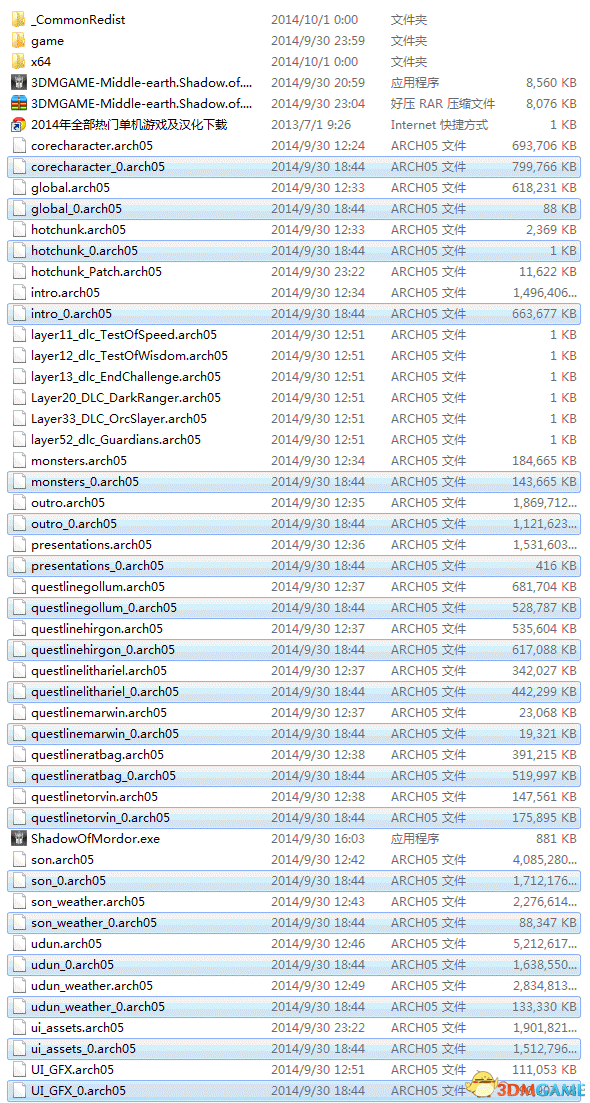Click the 693,706 KB size value
Viewport: 590px width, 1103px height.
tap(544, 146)
